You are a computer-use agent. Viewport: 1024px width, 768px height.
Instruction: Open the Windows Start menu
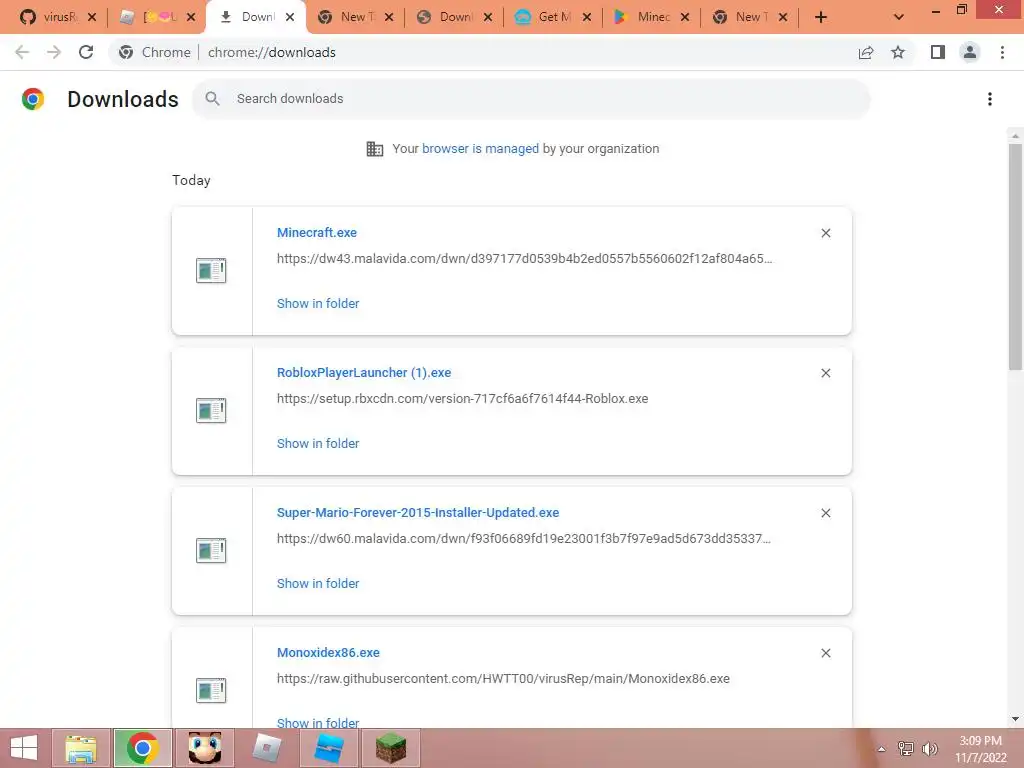pos(24,748)
